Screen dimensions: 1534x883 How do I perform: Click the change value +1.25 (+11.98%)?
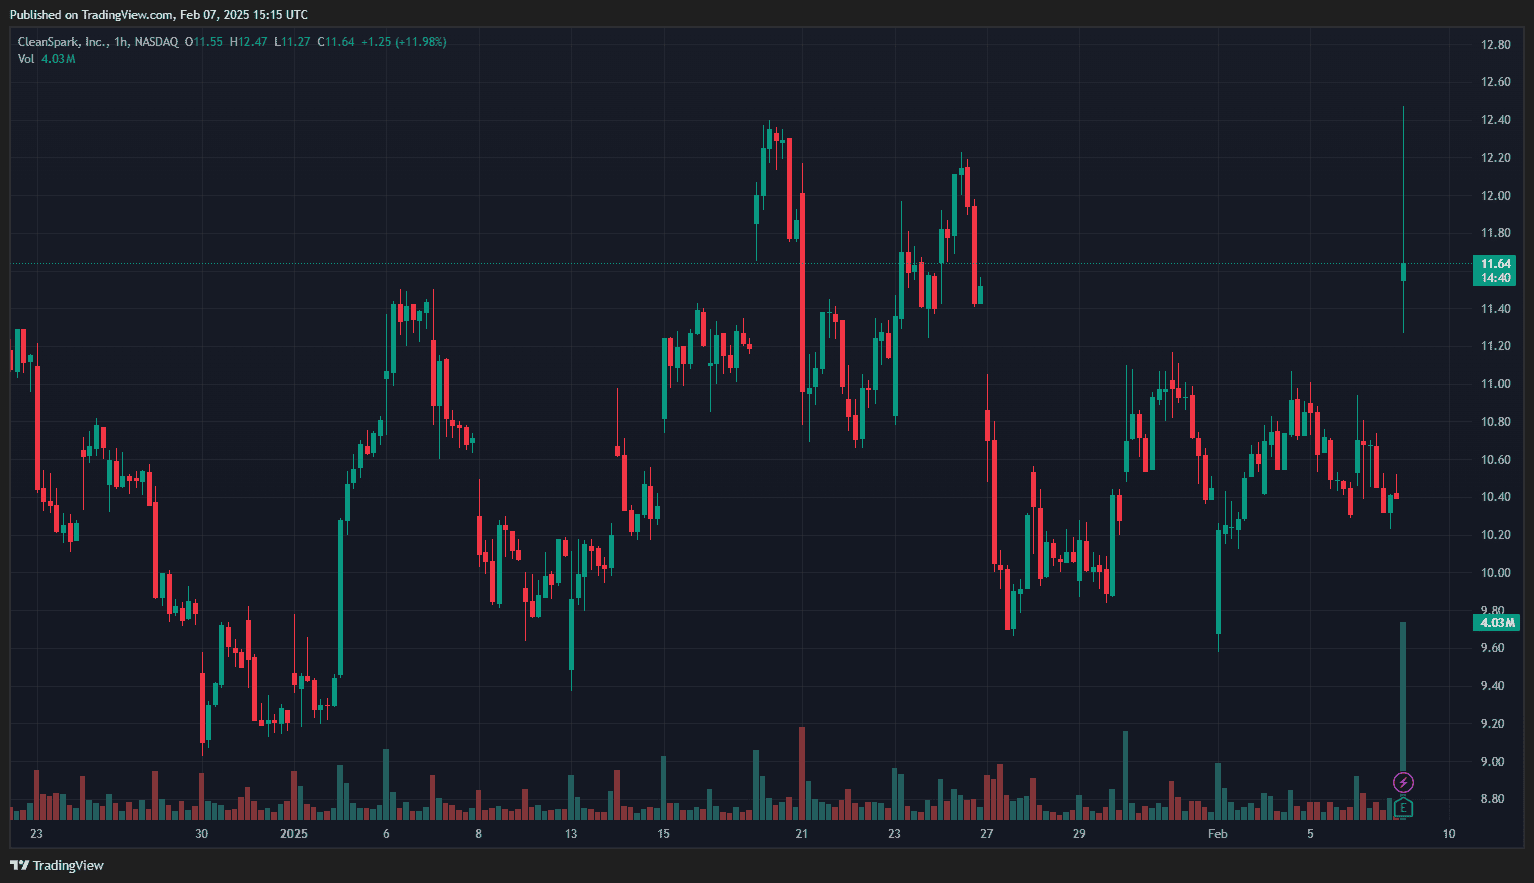pos(404,42)
